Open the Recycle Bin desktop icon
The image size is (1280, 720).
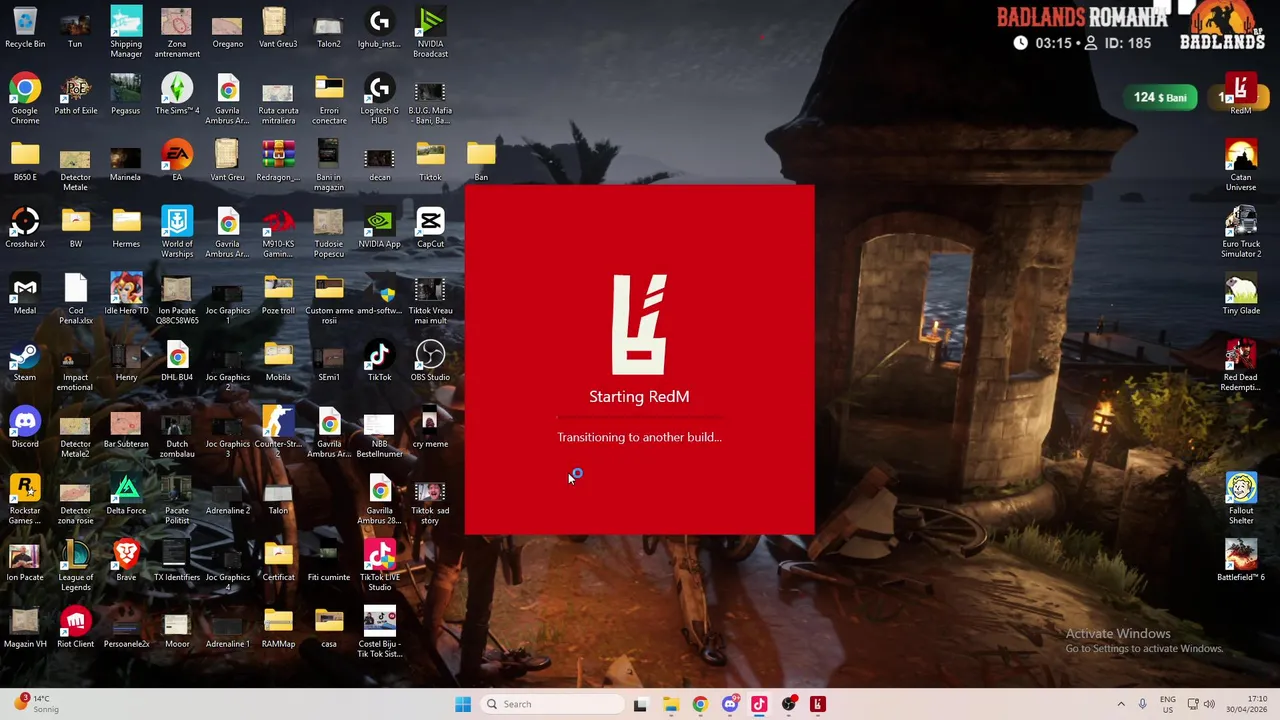25,27
